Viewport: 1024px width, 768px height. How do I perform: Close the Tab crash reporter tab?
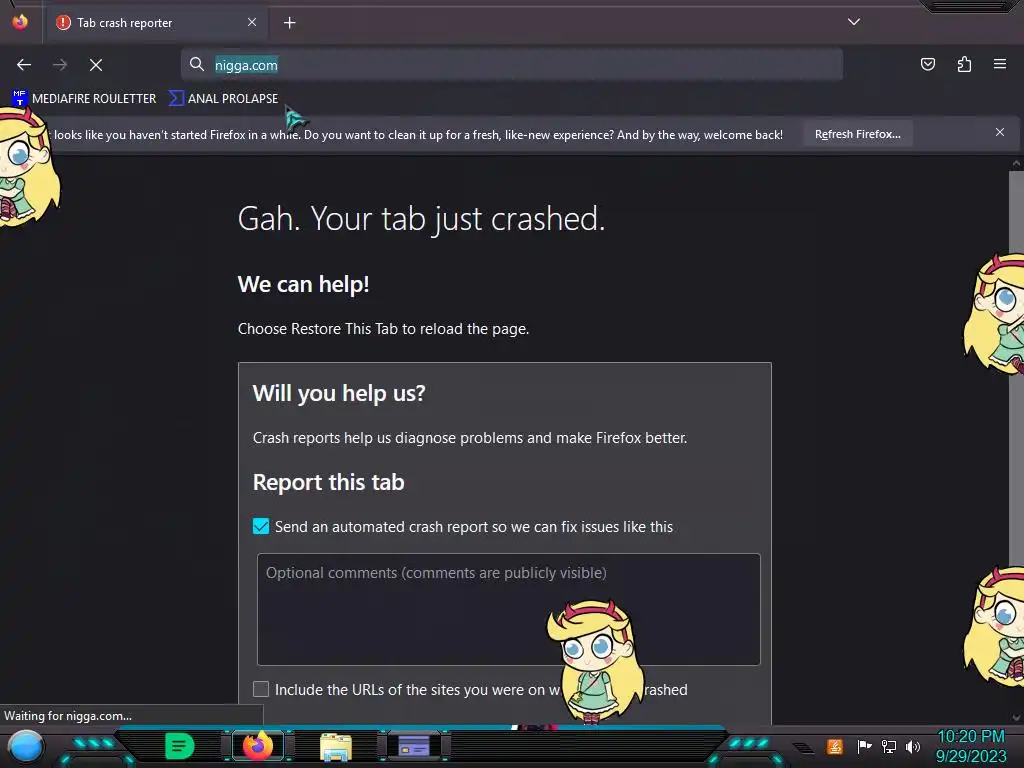(x=252, y=22)
